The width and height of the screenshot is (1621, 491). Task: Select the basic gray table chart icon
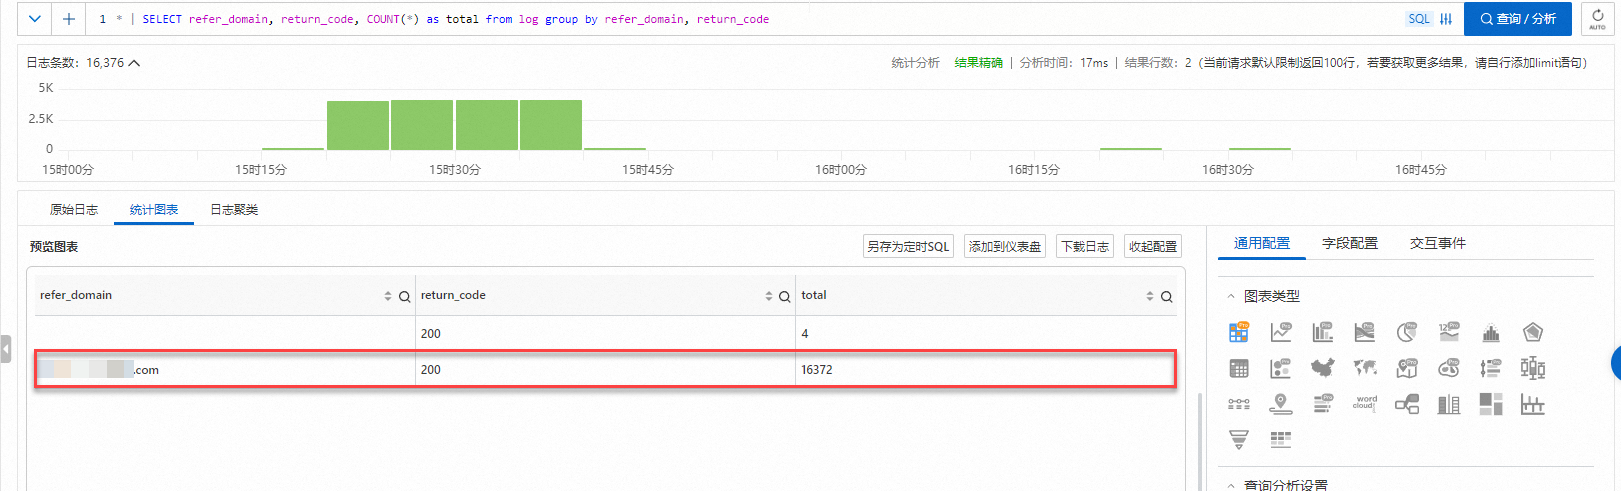click(x=1239, y=369)
